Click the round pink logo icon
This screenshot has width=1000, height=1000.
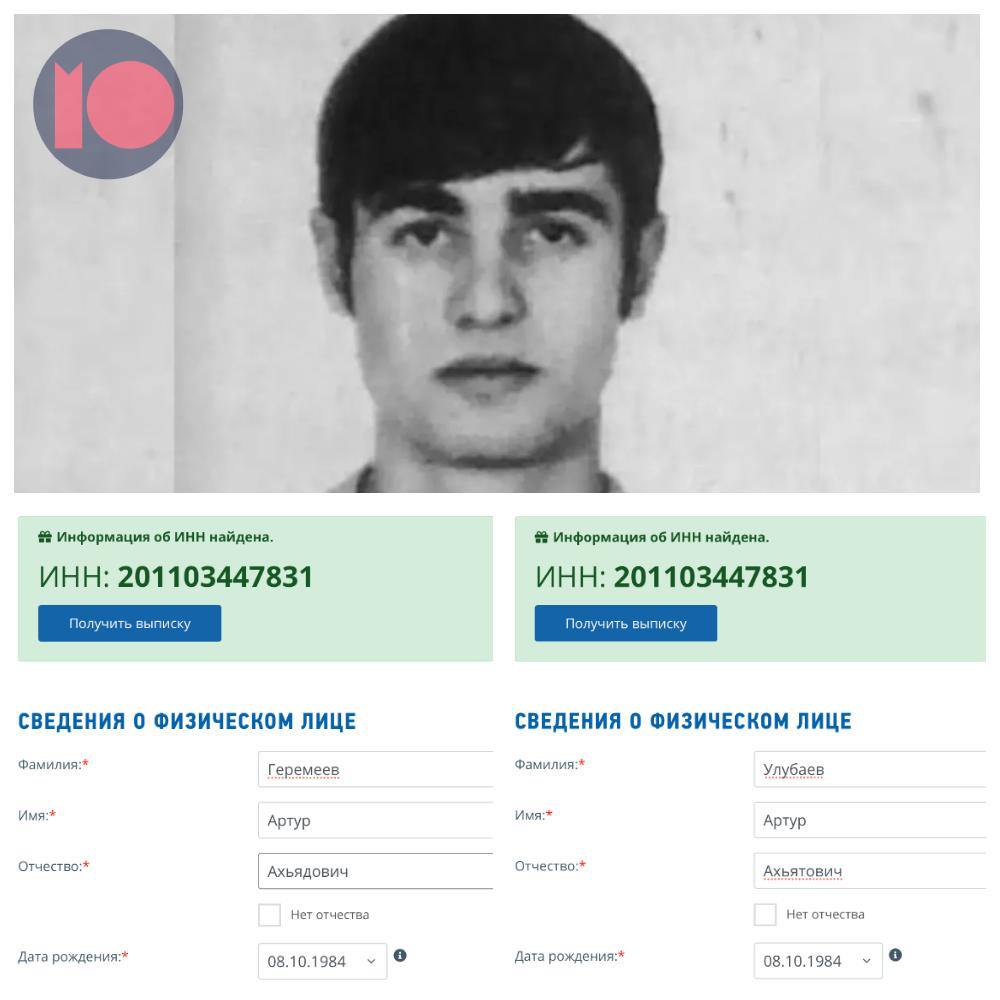click(x=108, y=104)
